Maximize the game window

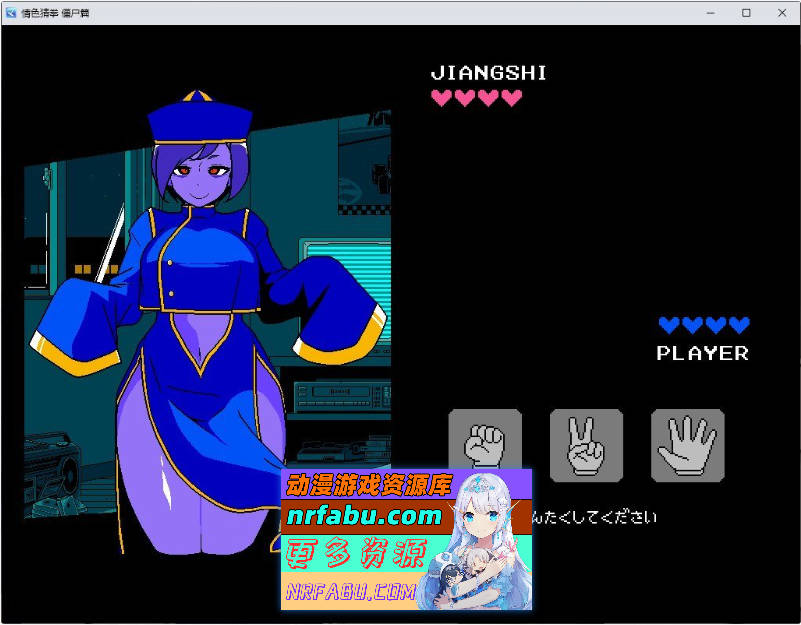[x=746, y=12]
